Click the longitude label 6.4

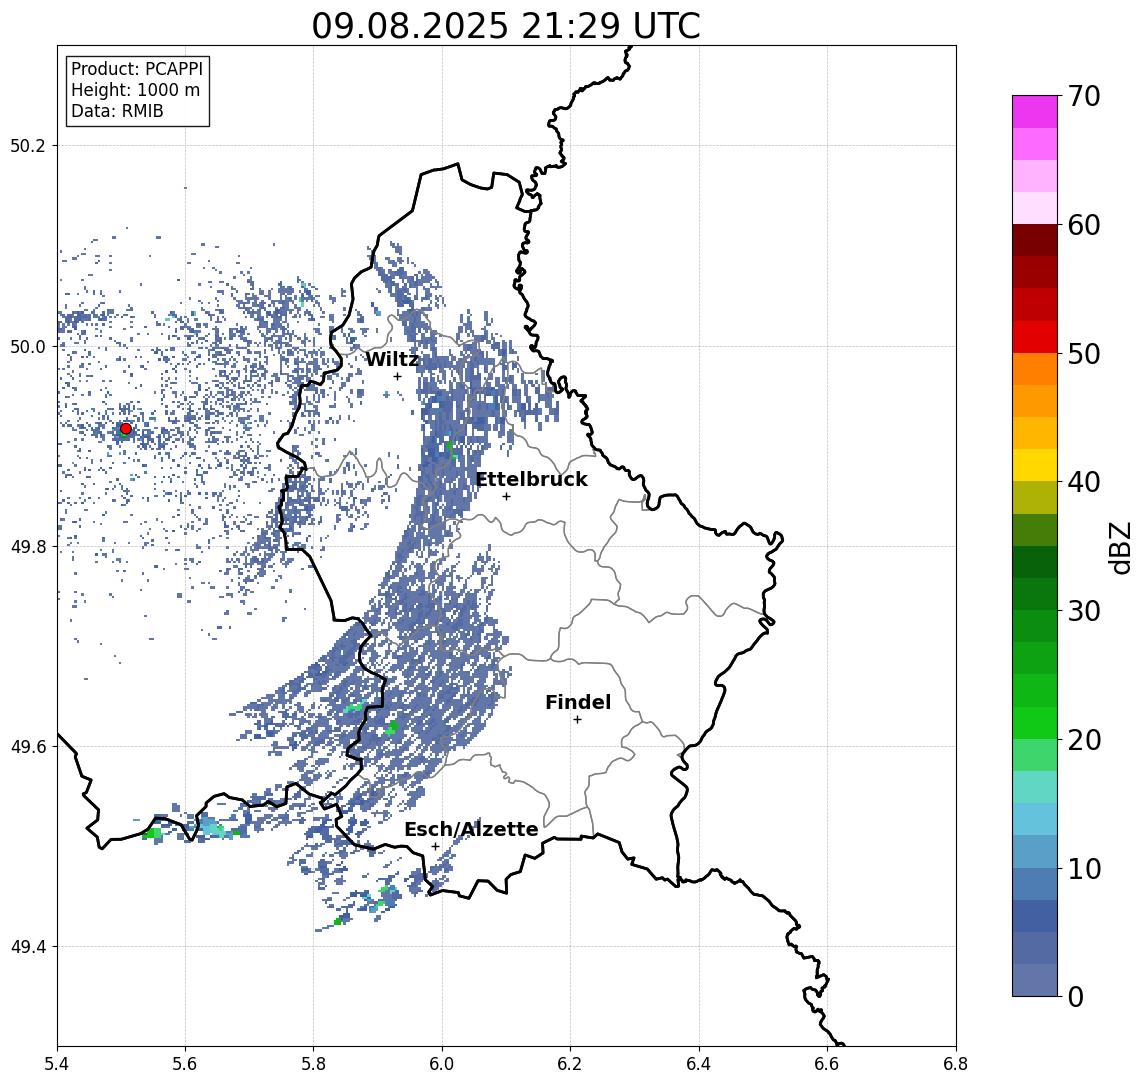click(699, 1064)
